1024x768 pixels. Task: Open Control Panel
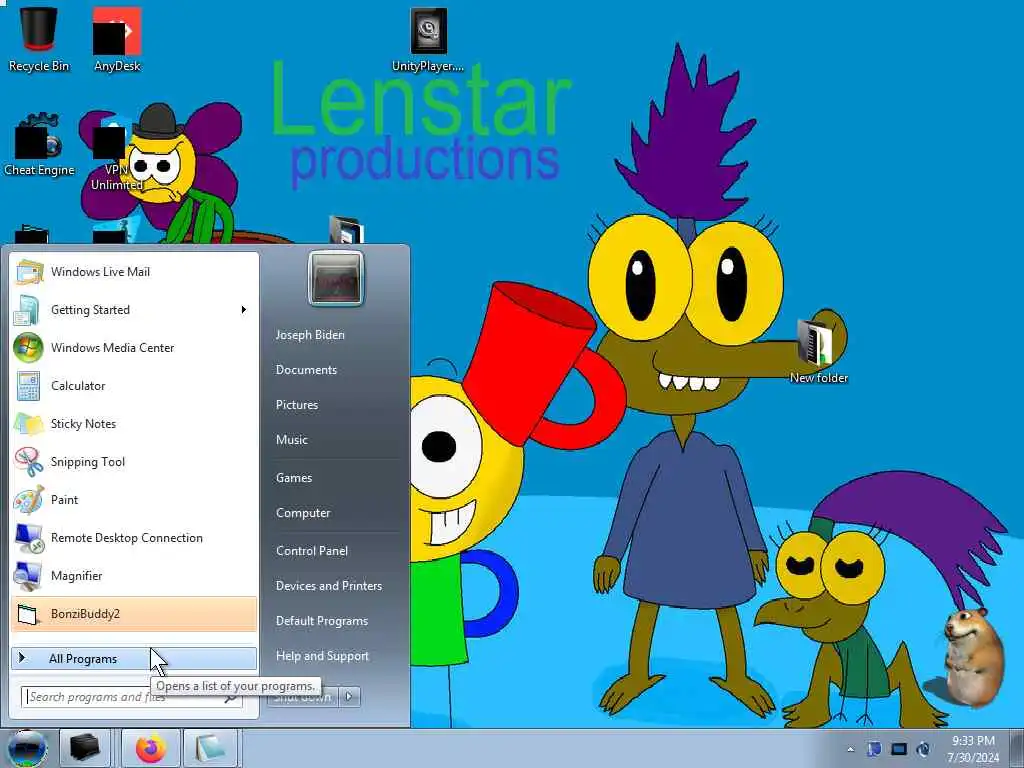(312, 551)
